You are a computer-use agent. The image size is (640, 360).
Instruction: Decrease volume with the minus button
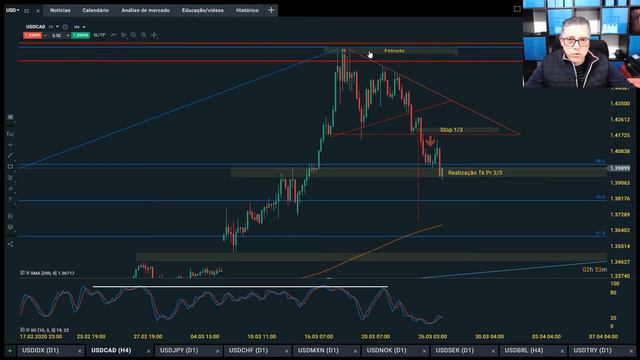pos(45,36)
